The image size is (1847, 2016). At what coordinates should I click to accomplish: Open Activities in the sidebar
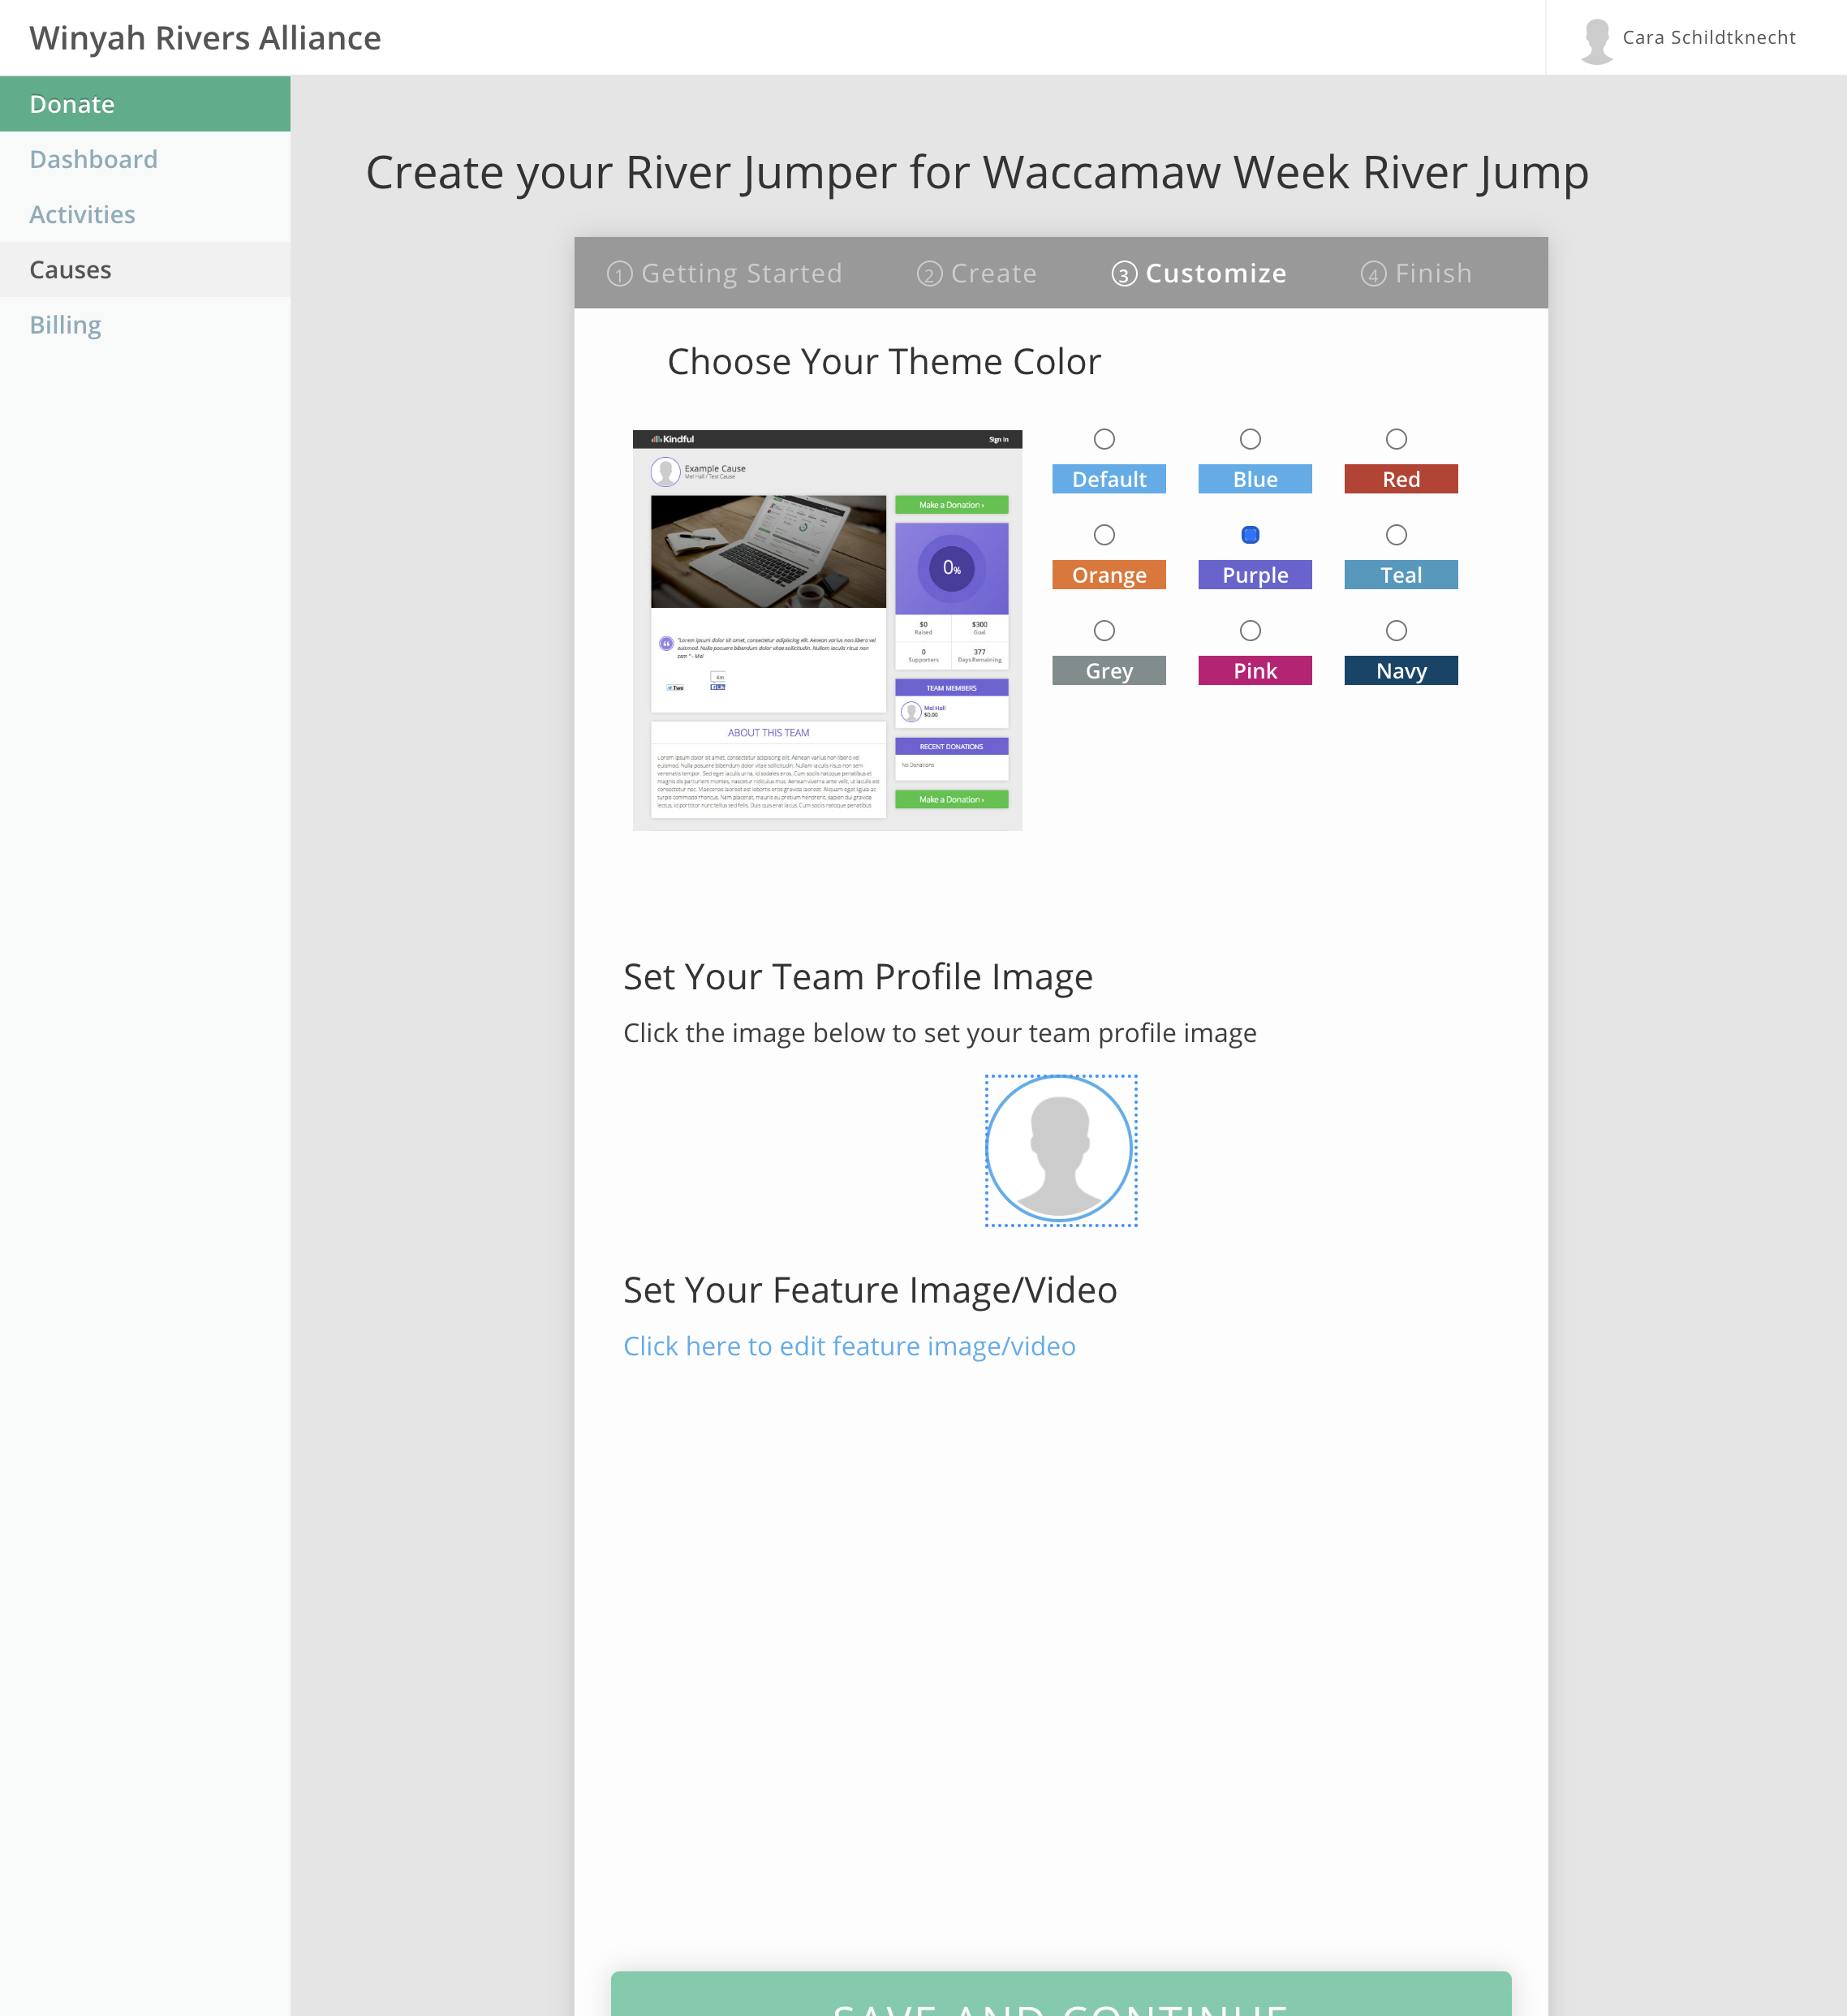[145, 214]
